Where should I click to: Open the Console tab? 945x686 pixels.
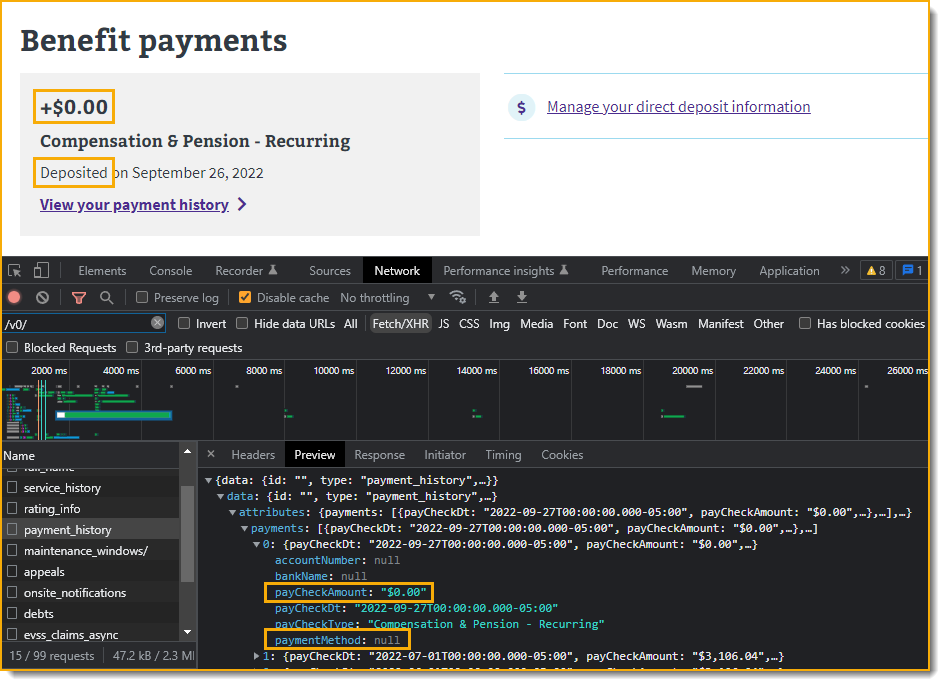pos(171,271)
